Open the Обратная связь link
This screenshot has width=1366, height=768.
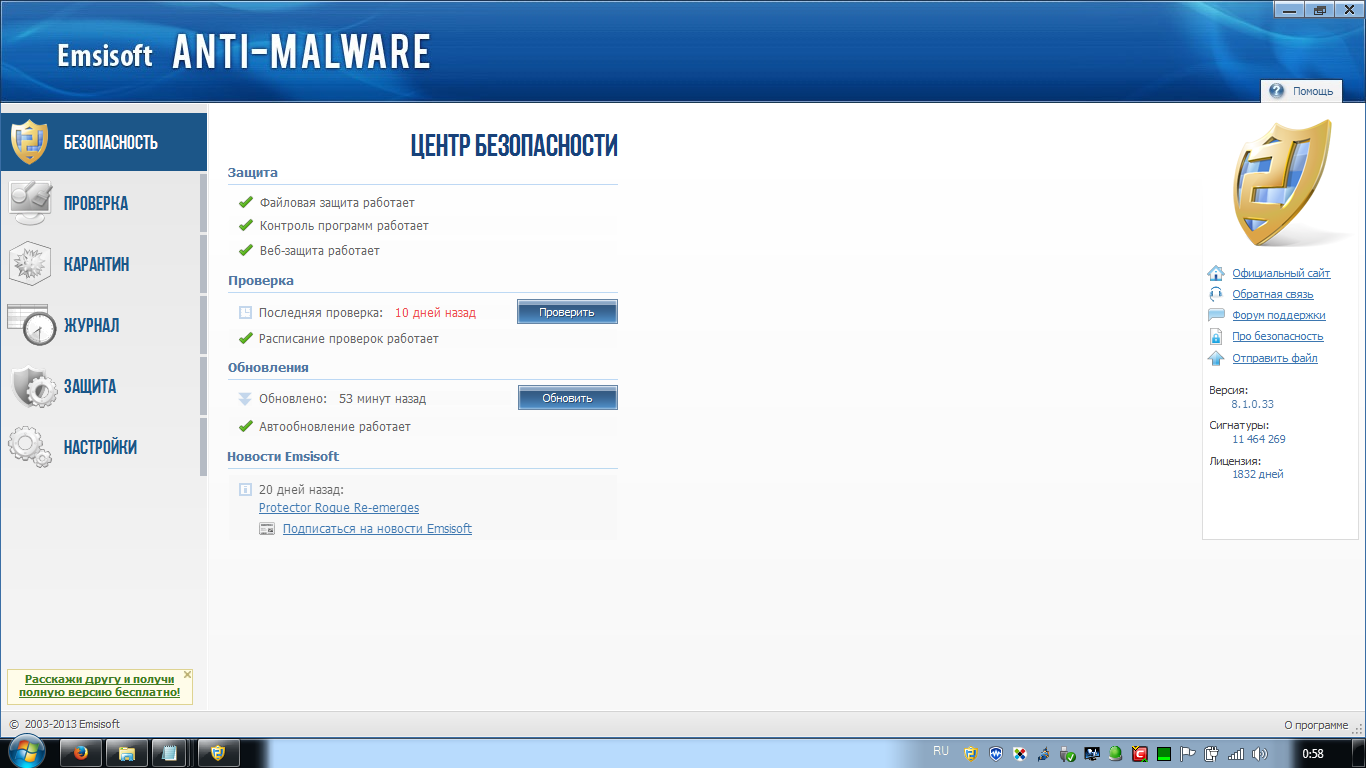pyautogui.click(x=1273, y=294)
